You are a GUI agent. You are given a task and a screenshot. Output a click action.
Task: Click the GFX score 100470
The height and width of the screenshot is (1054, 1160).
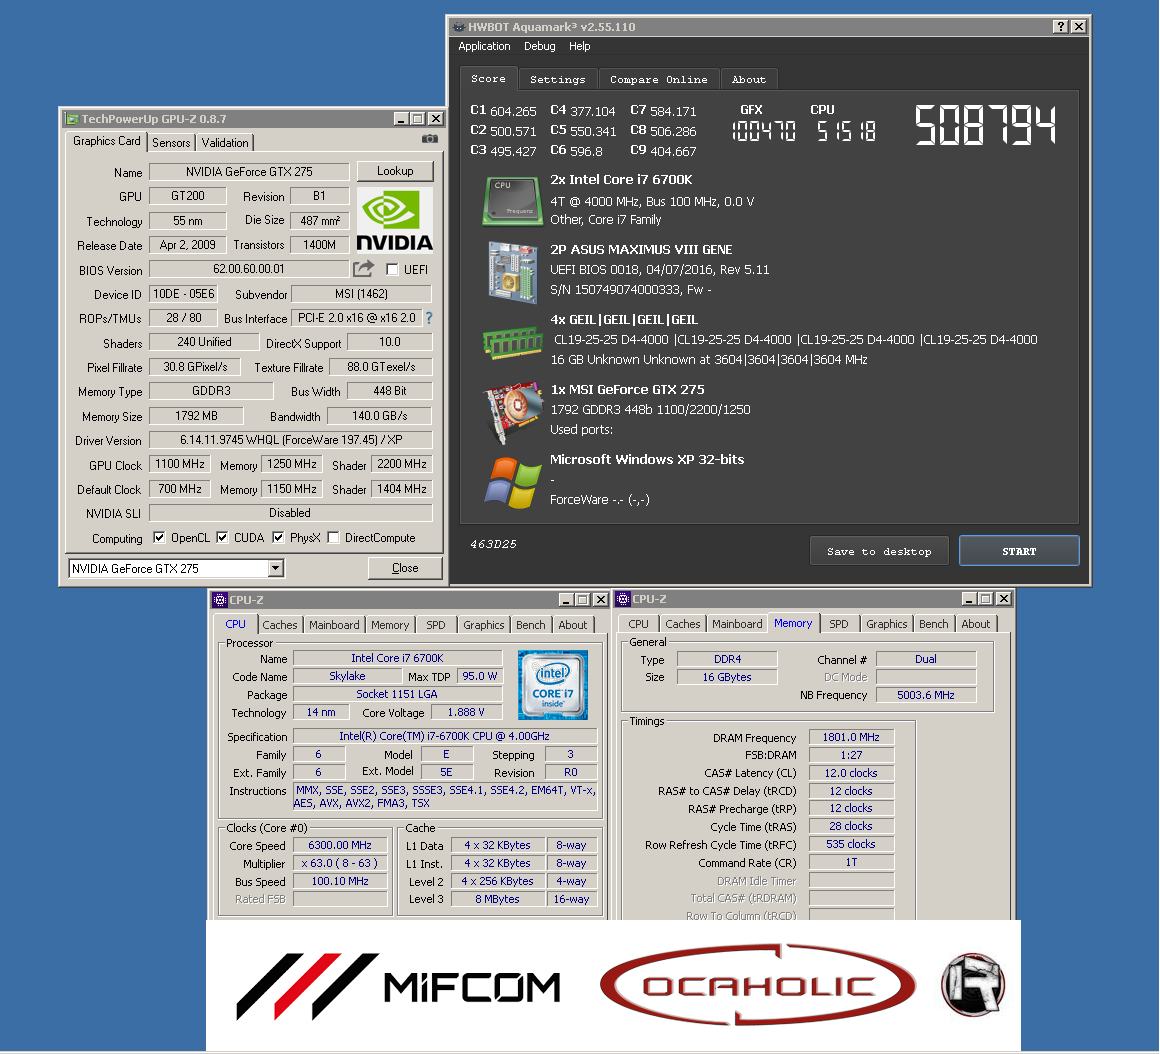pos(763,132)
